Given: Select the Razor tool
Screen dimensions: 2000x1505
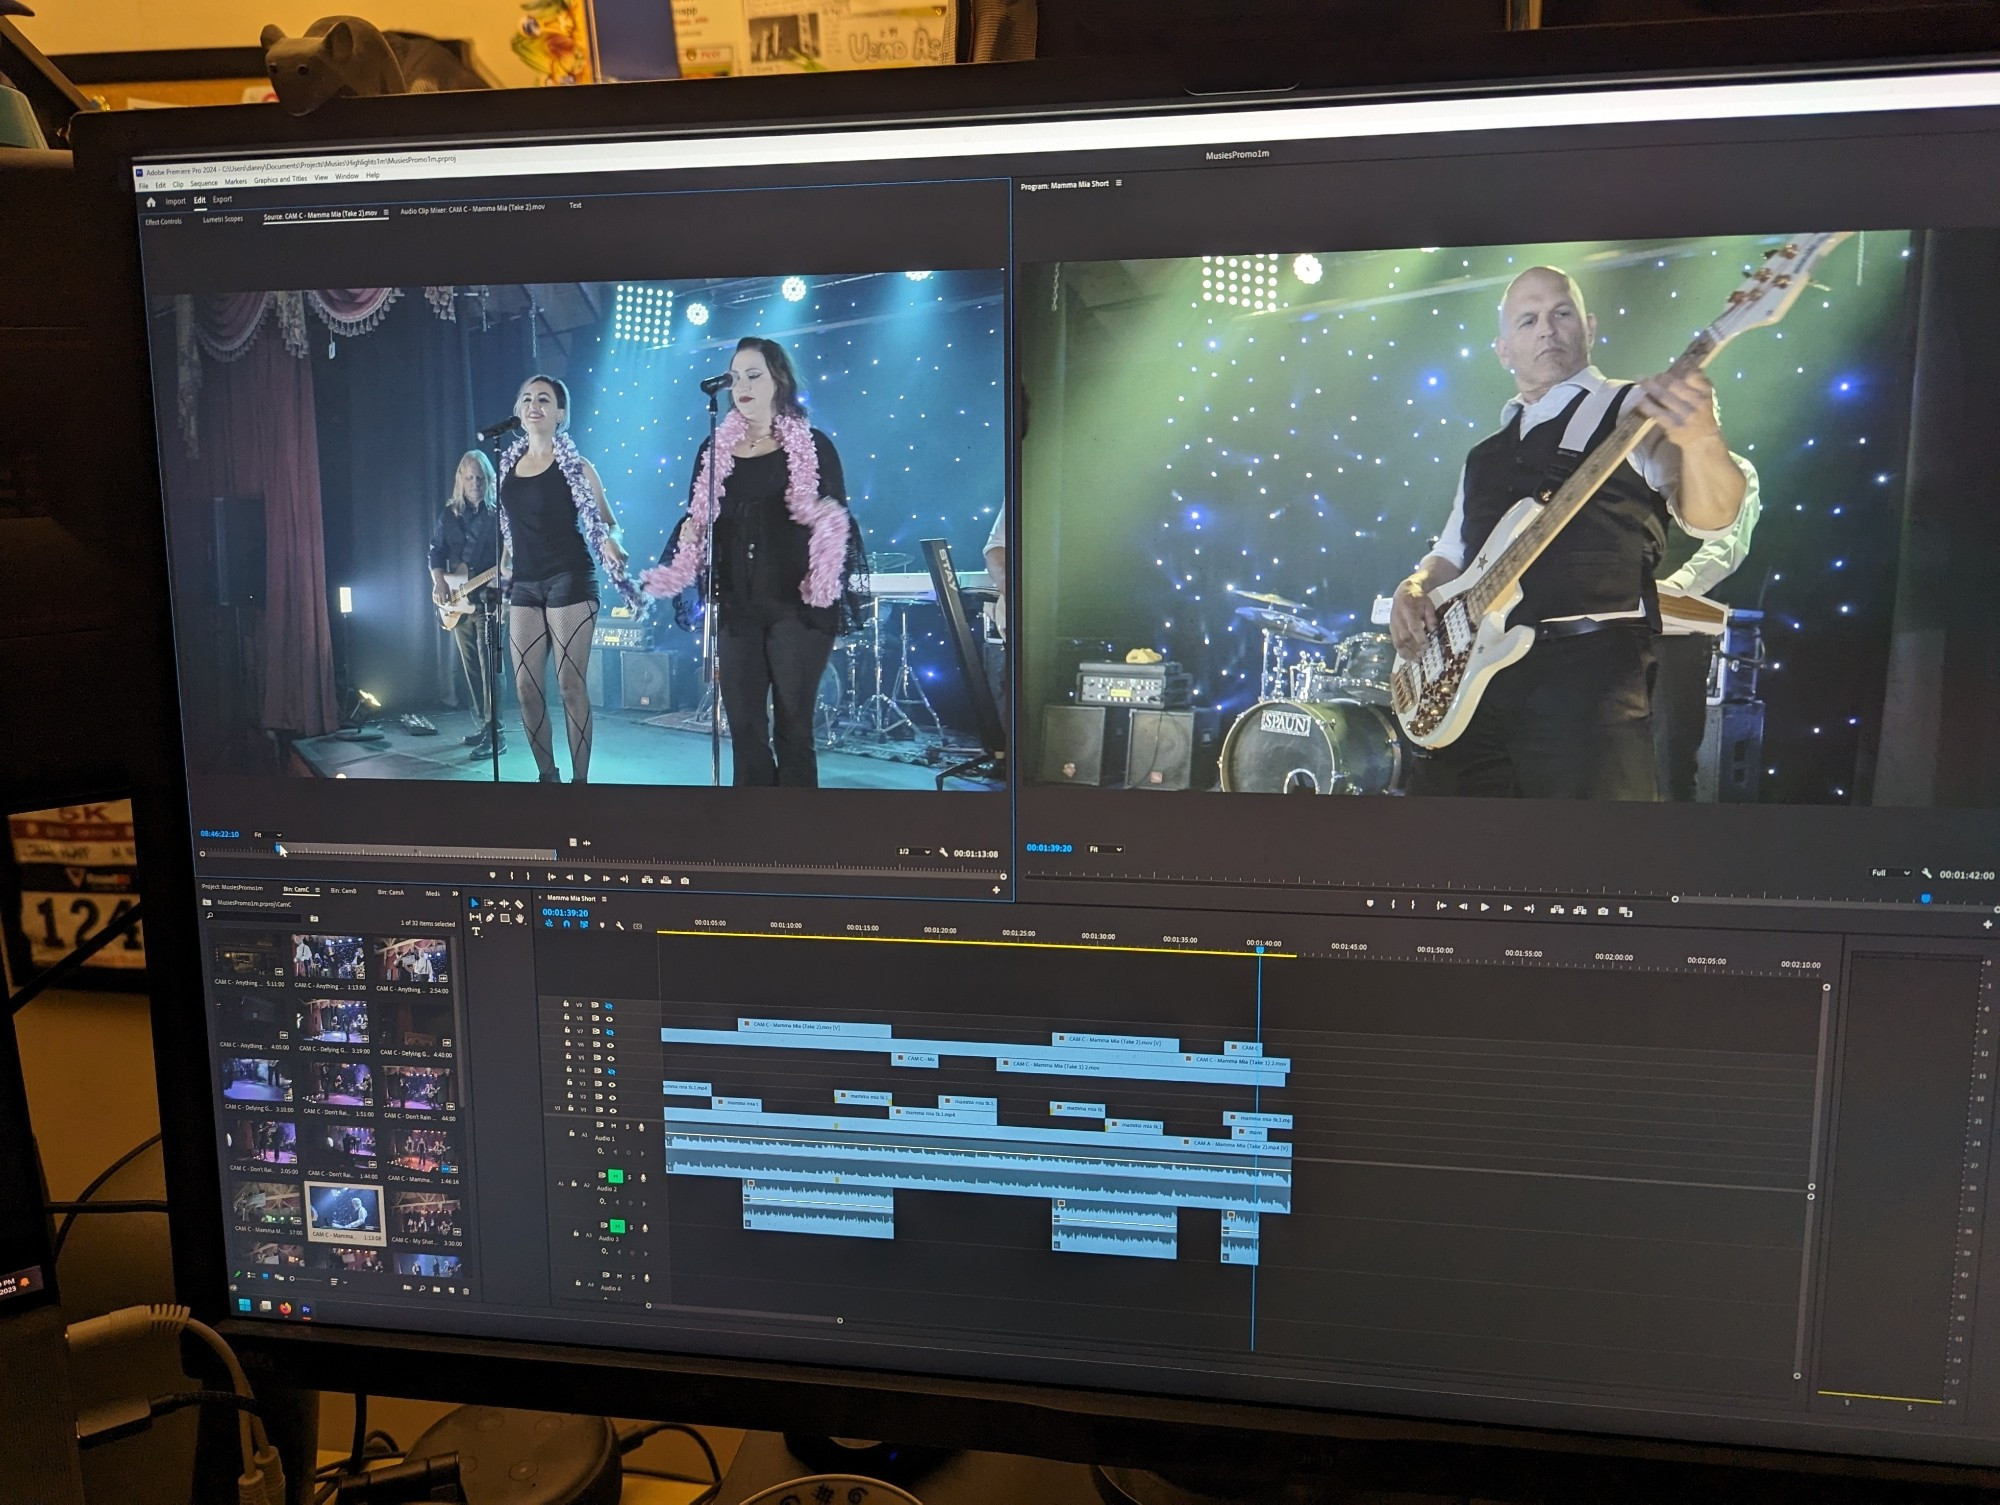Looking at the screenshot, I should [x=519, y=904].
